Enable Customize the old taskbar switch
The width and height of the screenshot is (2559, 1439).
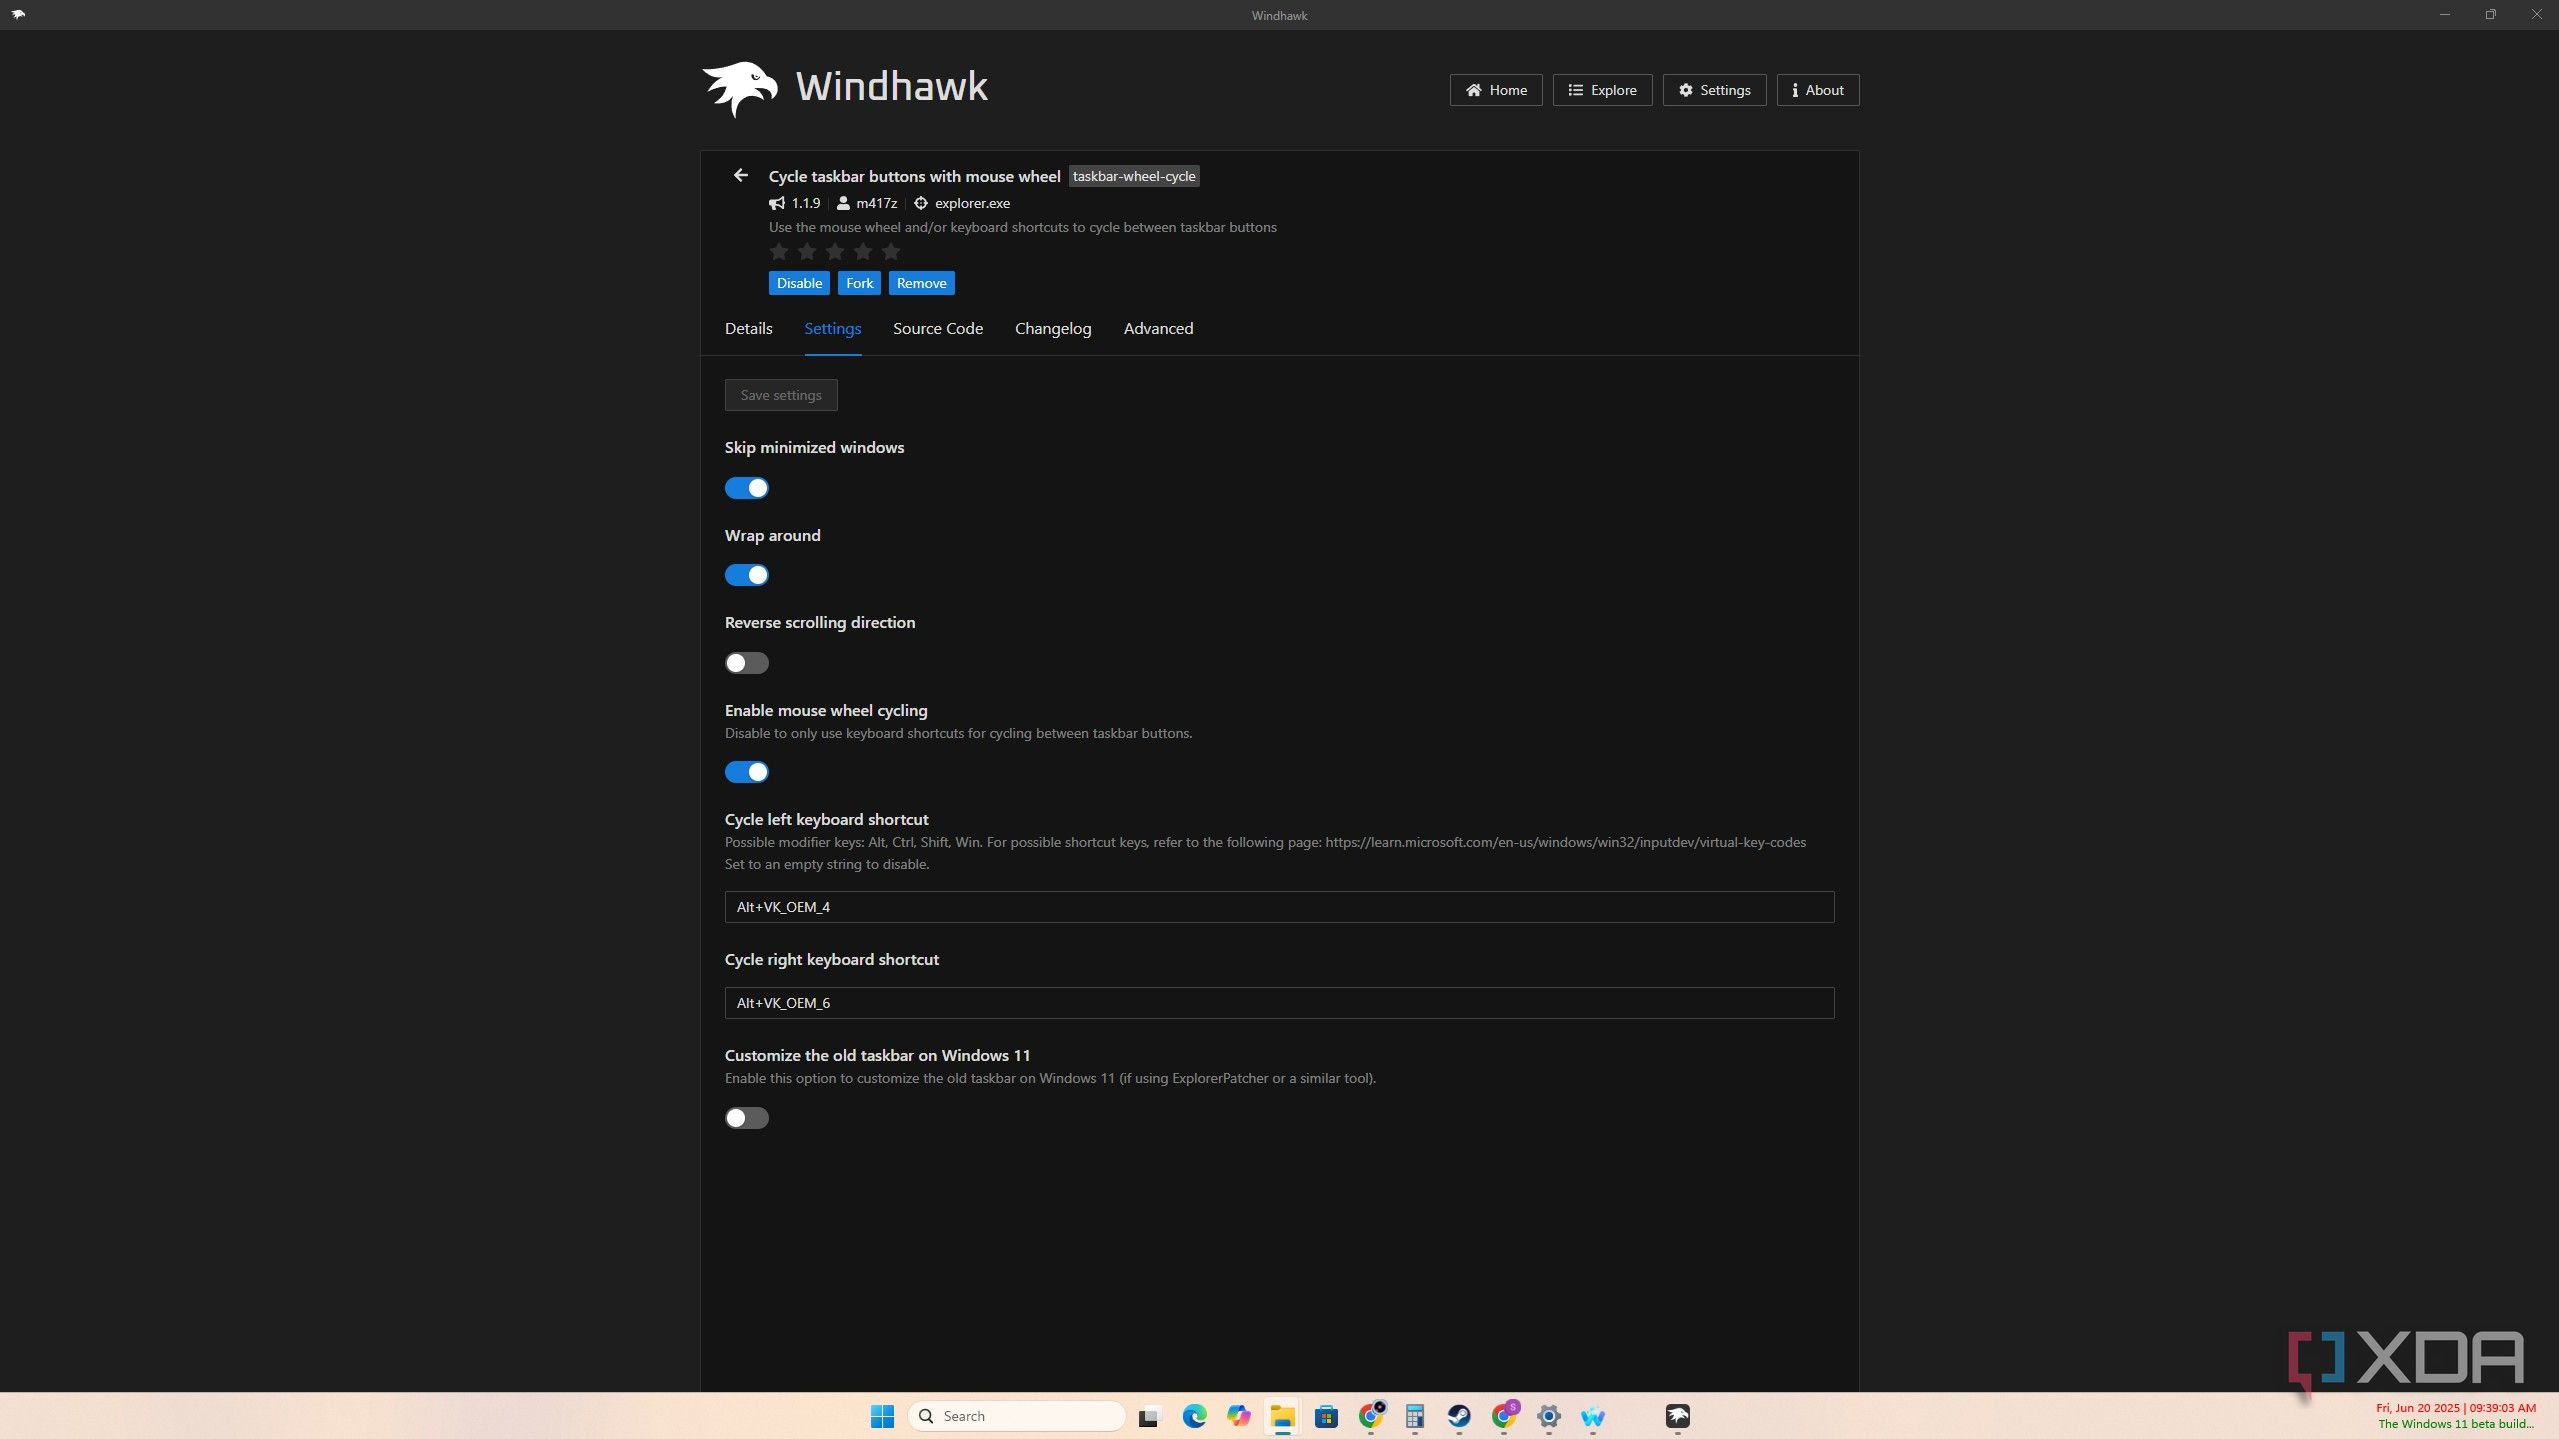746,1118
